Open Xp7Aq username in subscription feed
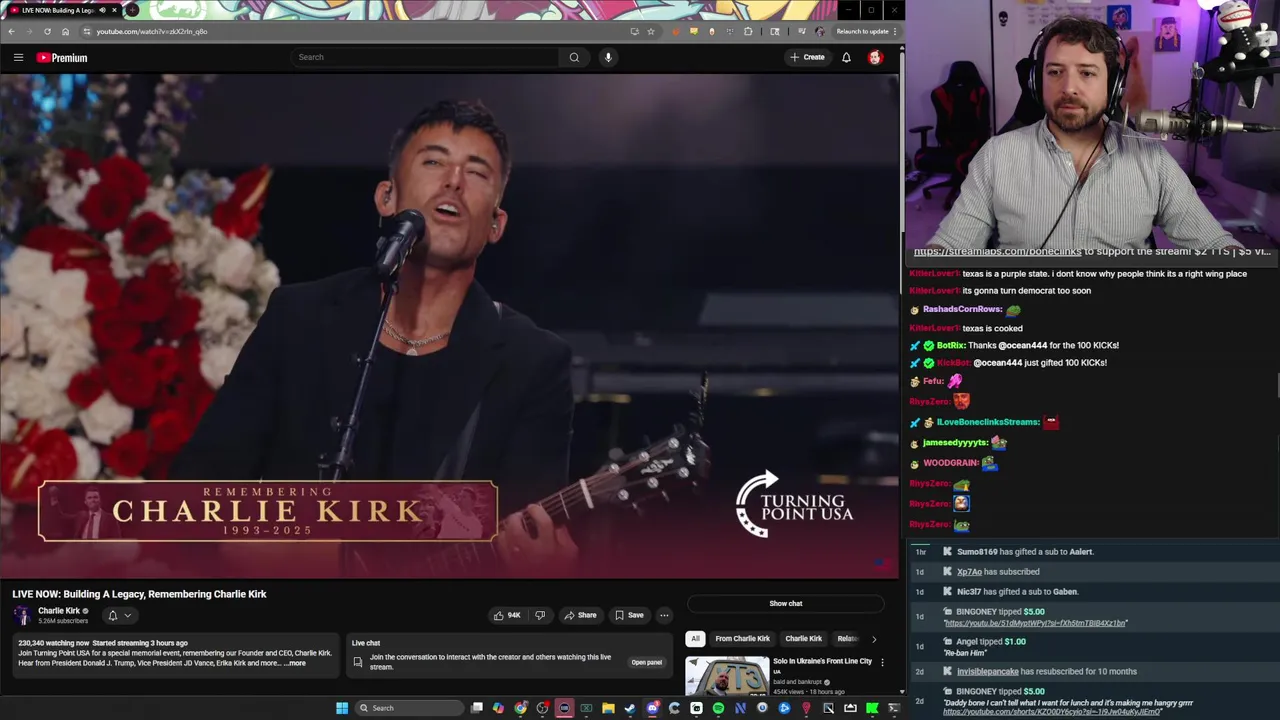 click(x=969, y=572)
